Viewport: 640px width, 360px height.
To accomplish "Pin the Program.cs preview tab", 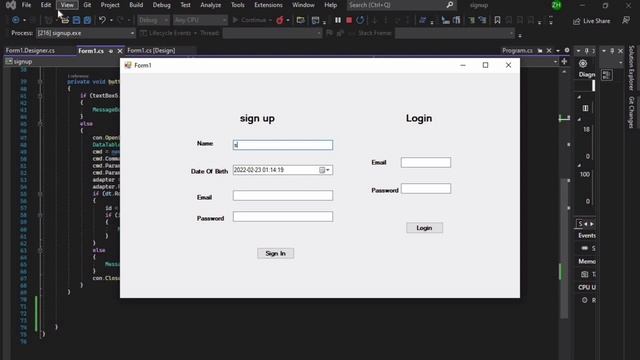I will pyautogui.click(x=540, y=50).
